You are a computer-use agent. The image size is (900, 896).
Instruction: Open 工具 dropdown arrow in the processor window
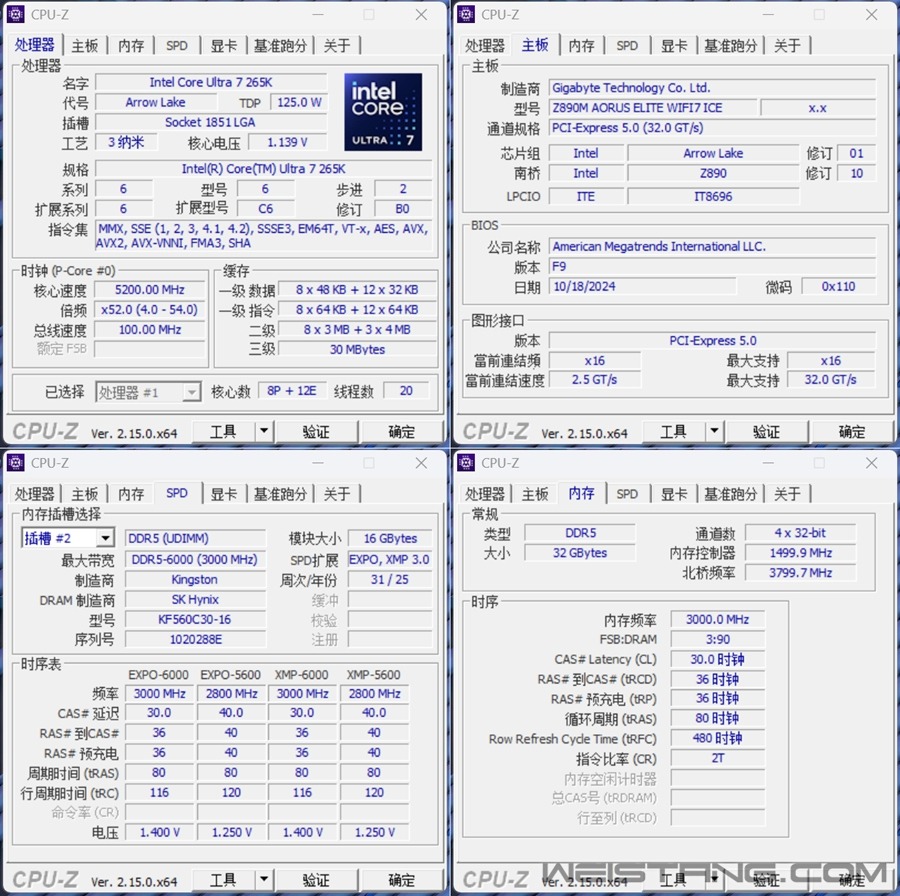[263, 430]
